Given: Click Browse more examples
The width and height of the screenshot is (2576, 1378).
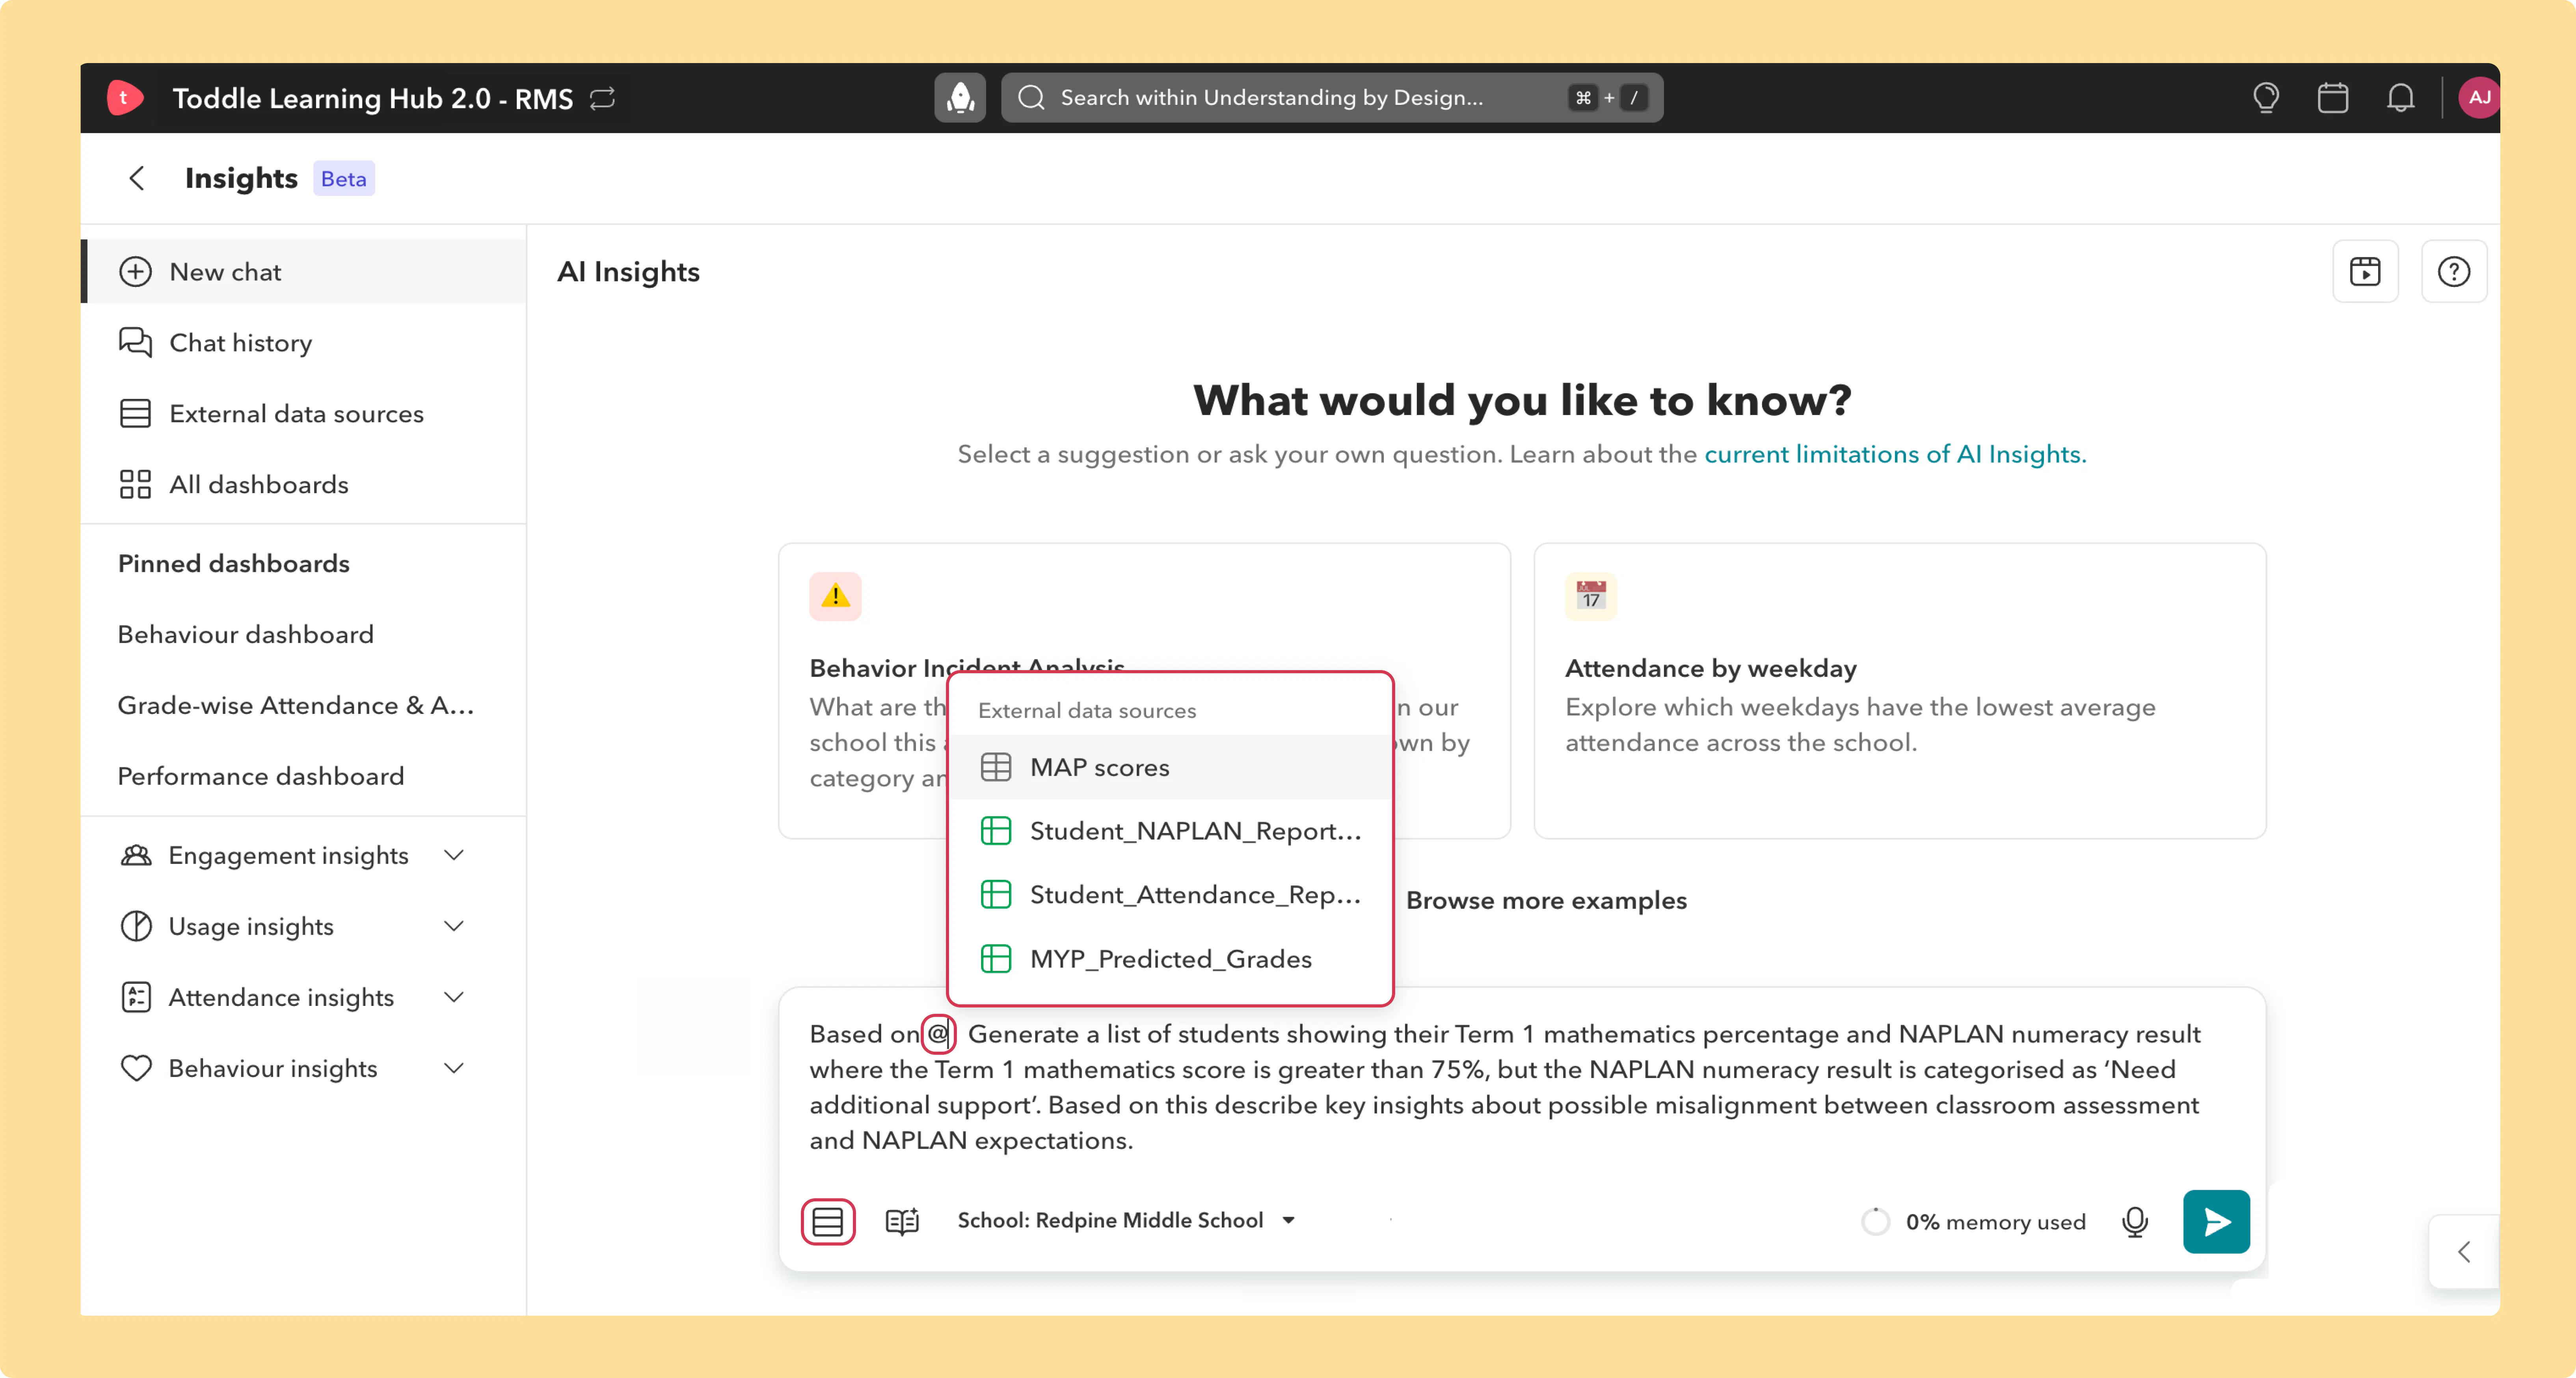Looking at the screenshot, I should [1546, 900].
